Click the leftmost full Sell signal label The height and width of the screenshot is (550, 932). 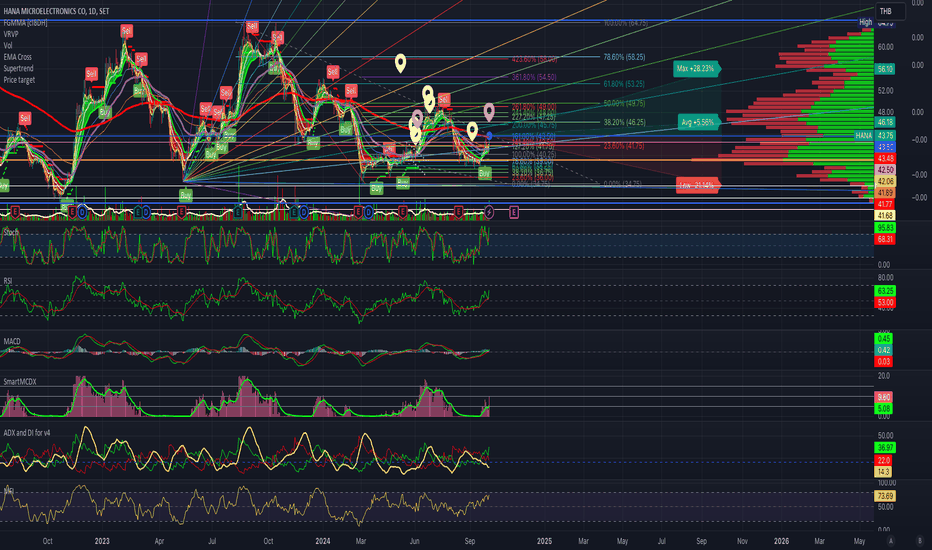point(24,118)
